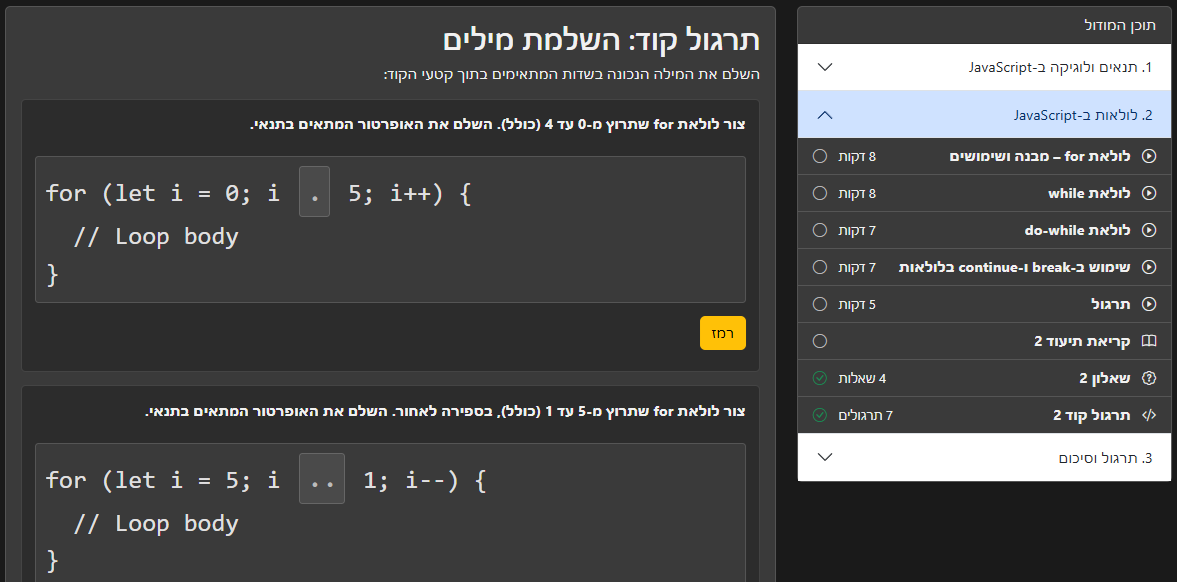The height and width of the screenshot is (582, 1177).
Task: Click play icon for לולאת for lesson
Action: click(1148, 156)
